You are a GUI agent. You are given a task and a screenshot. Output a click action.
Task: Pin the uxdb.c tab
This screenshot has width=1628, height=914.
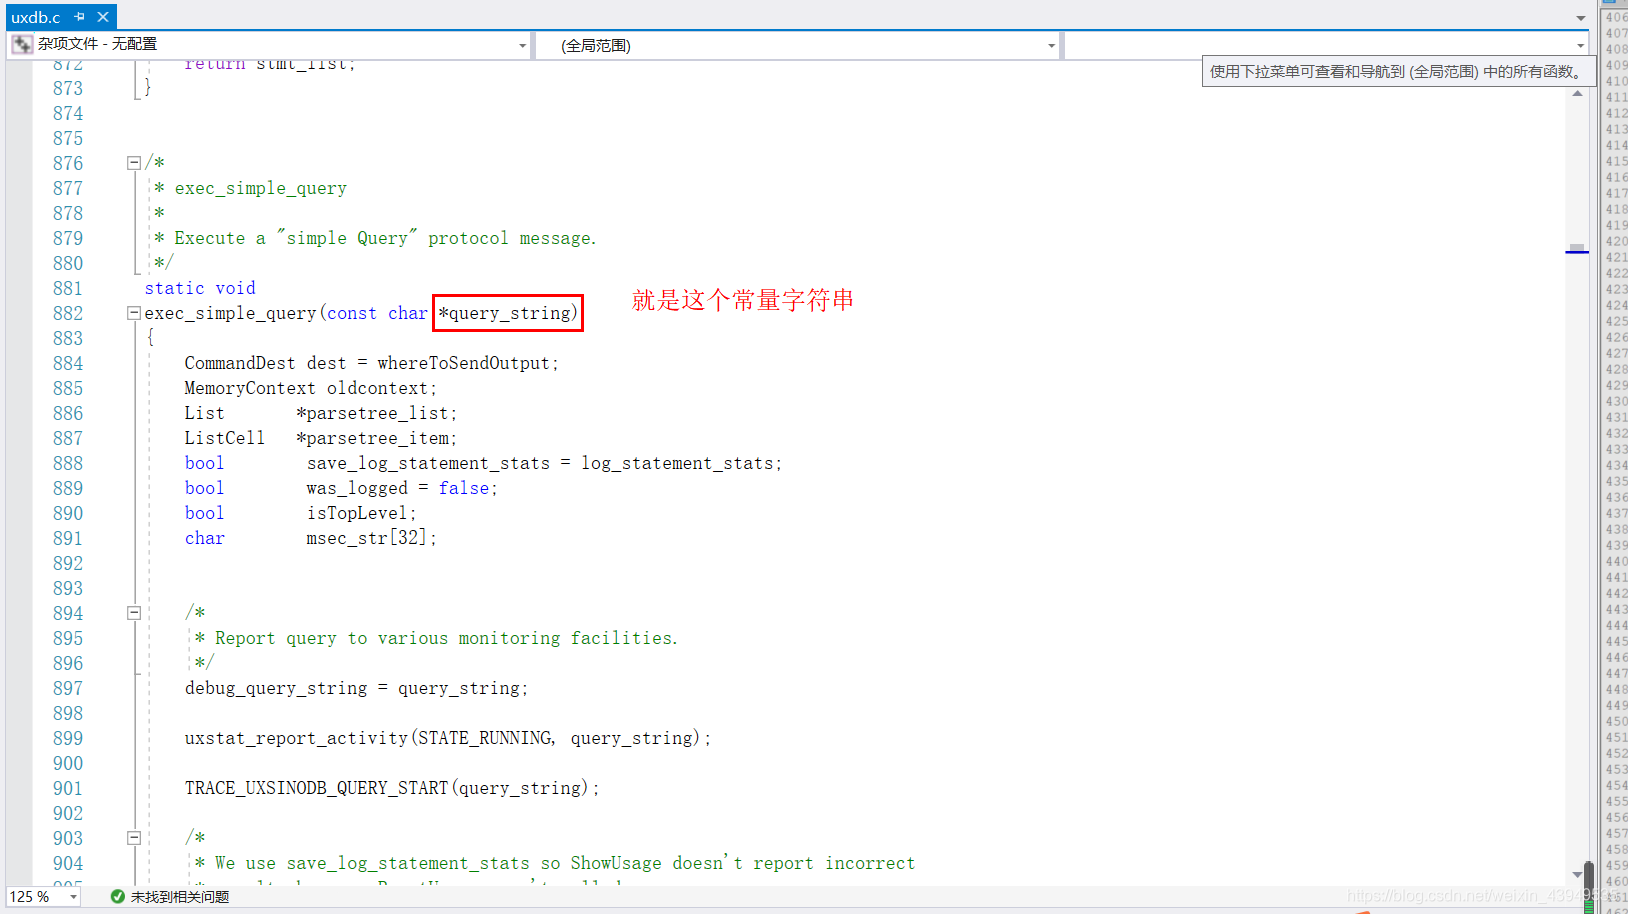click(x=80, y=17)
